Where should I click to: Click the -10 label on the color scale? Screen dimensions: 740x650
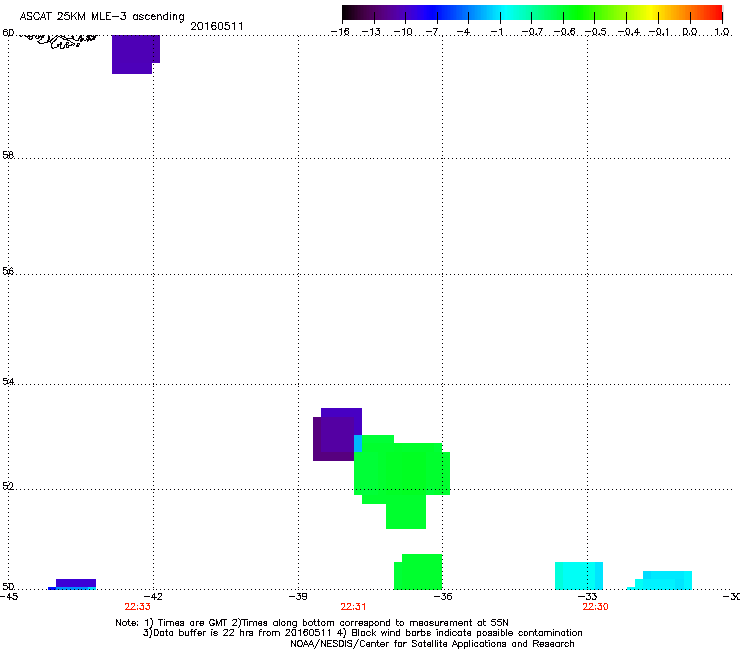coord(403,32)
